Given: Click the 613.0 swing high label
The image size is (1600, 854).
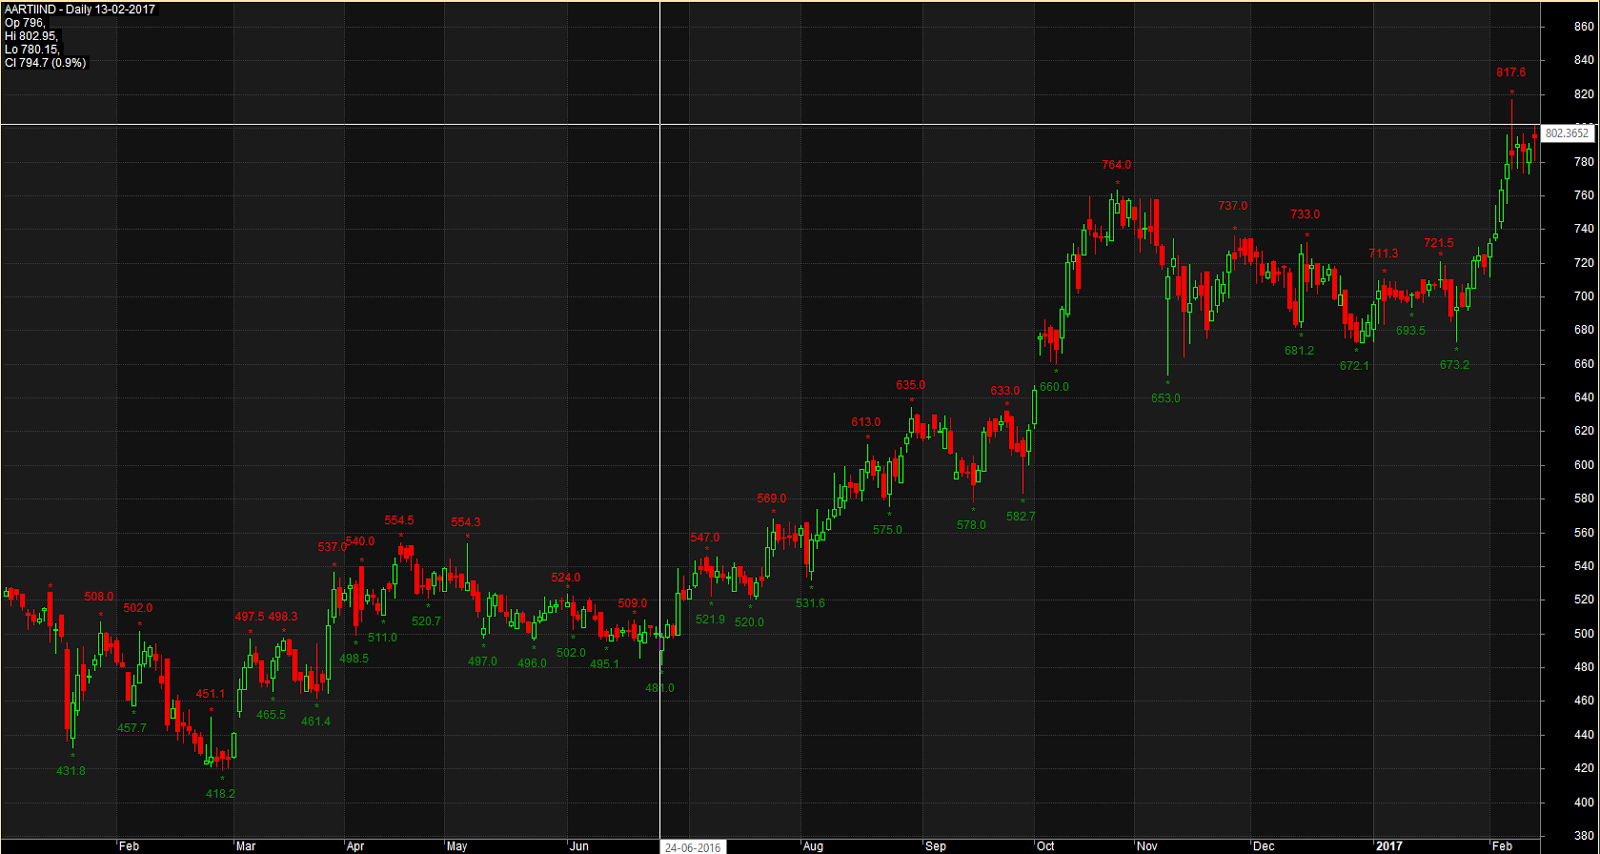Looking at the screenshot, I should 866,422.
